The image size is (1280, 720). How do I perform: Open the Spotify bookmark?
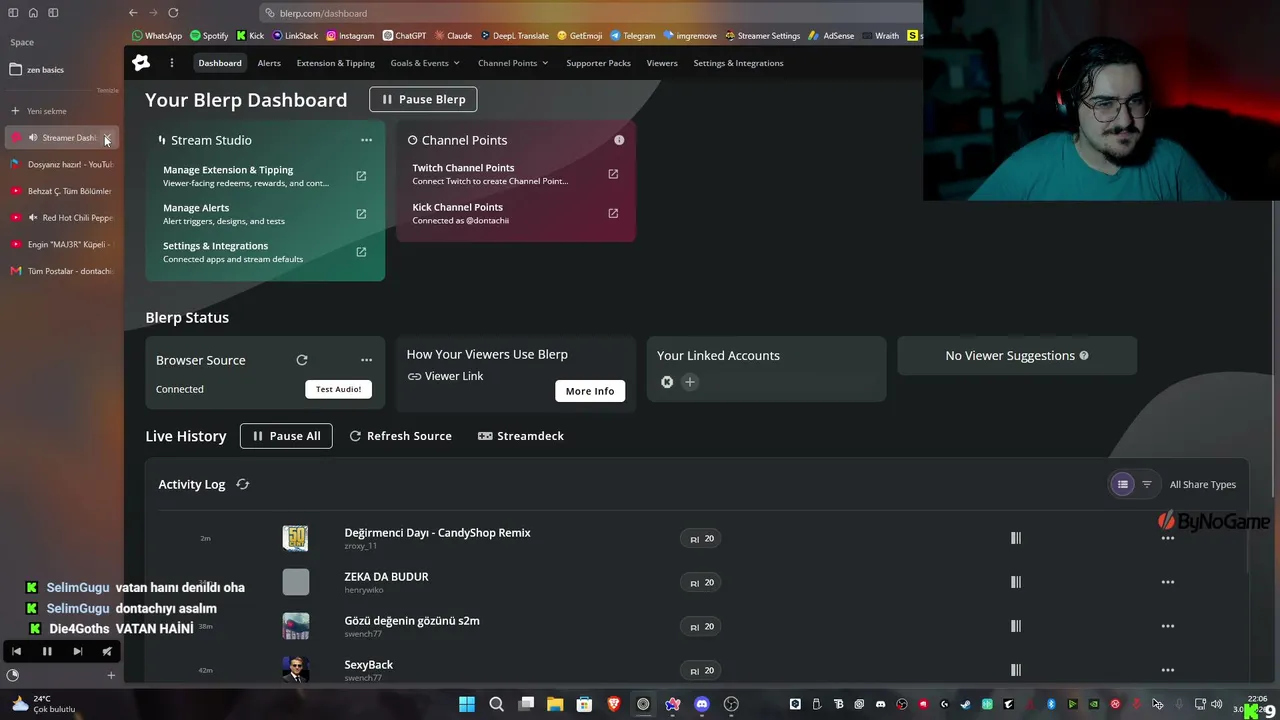[209, 36]
